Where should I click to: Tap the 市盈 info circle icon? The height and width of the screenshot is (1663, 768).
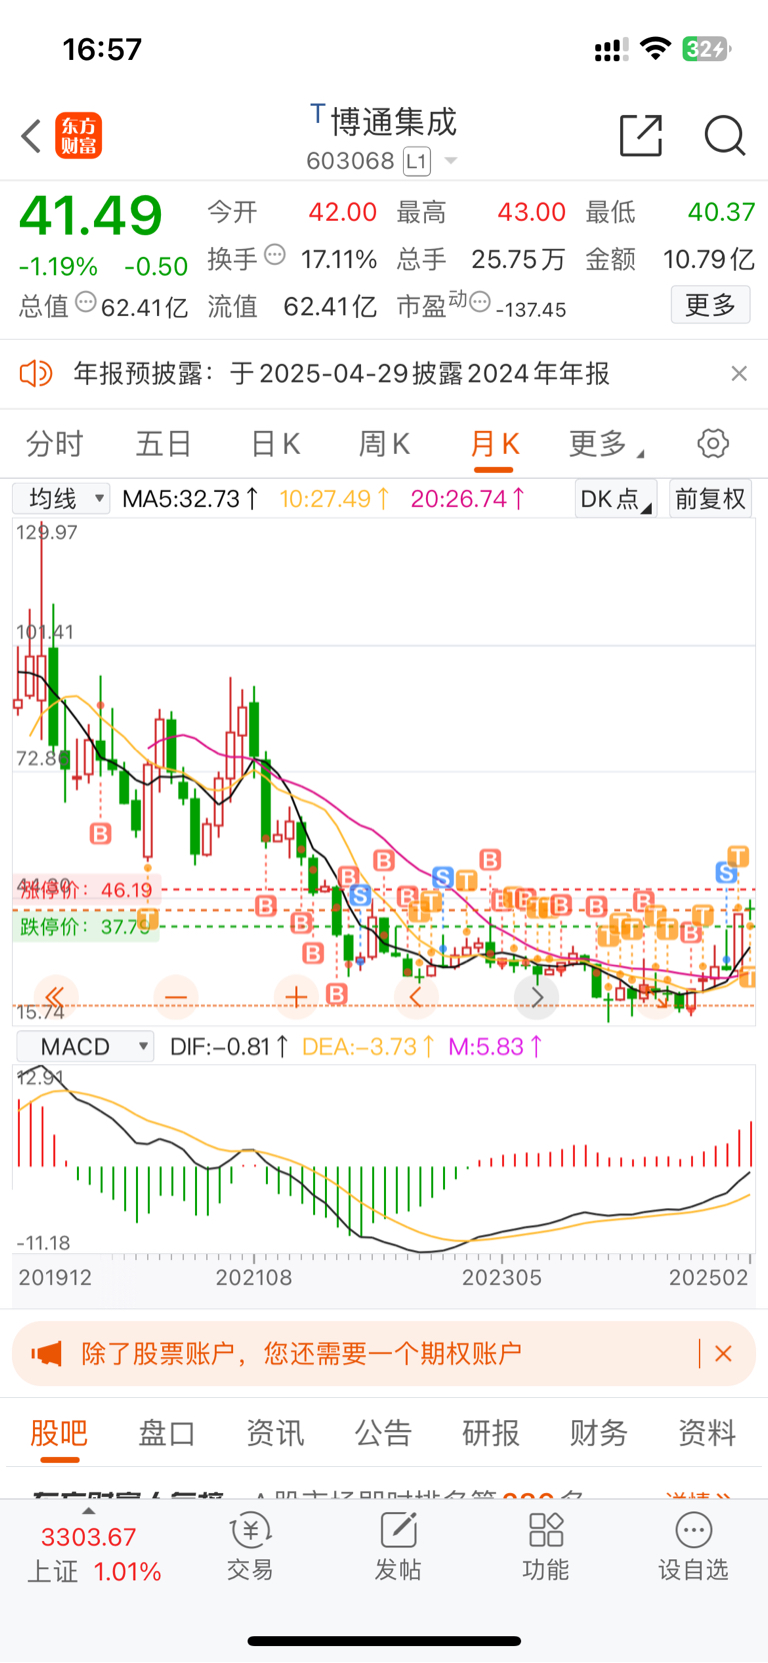(x=480, y=301)
